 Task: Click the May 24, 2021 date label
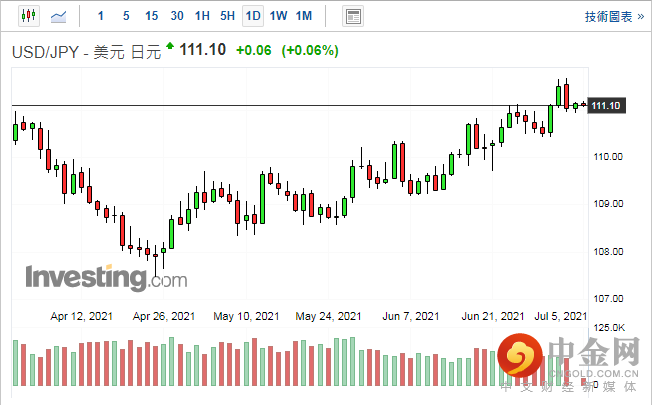tap(328, 316)
